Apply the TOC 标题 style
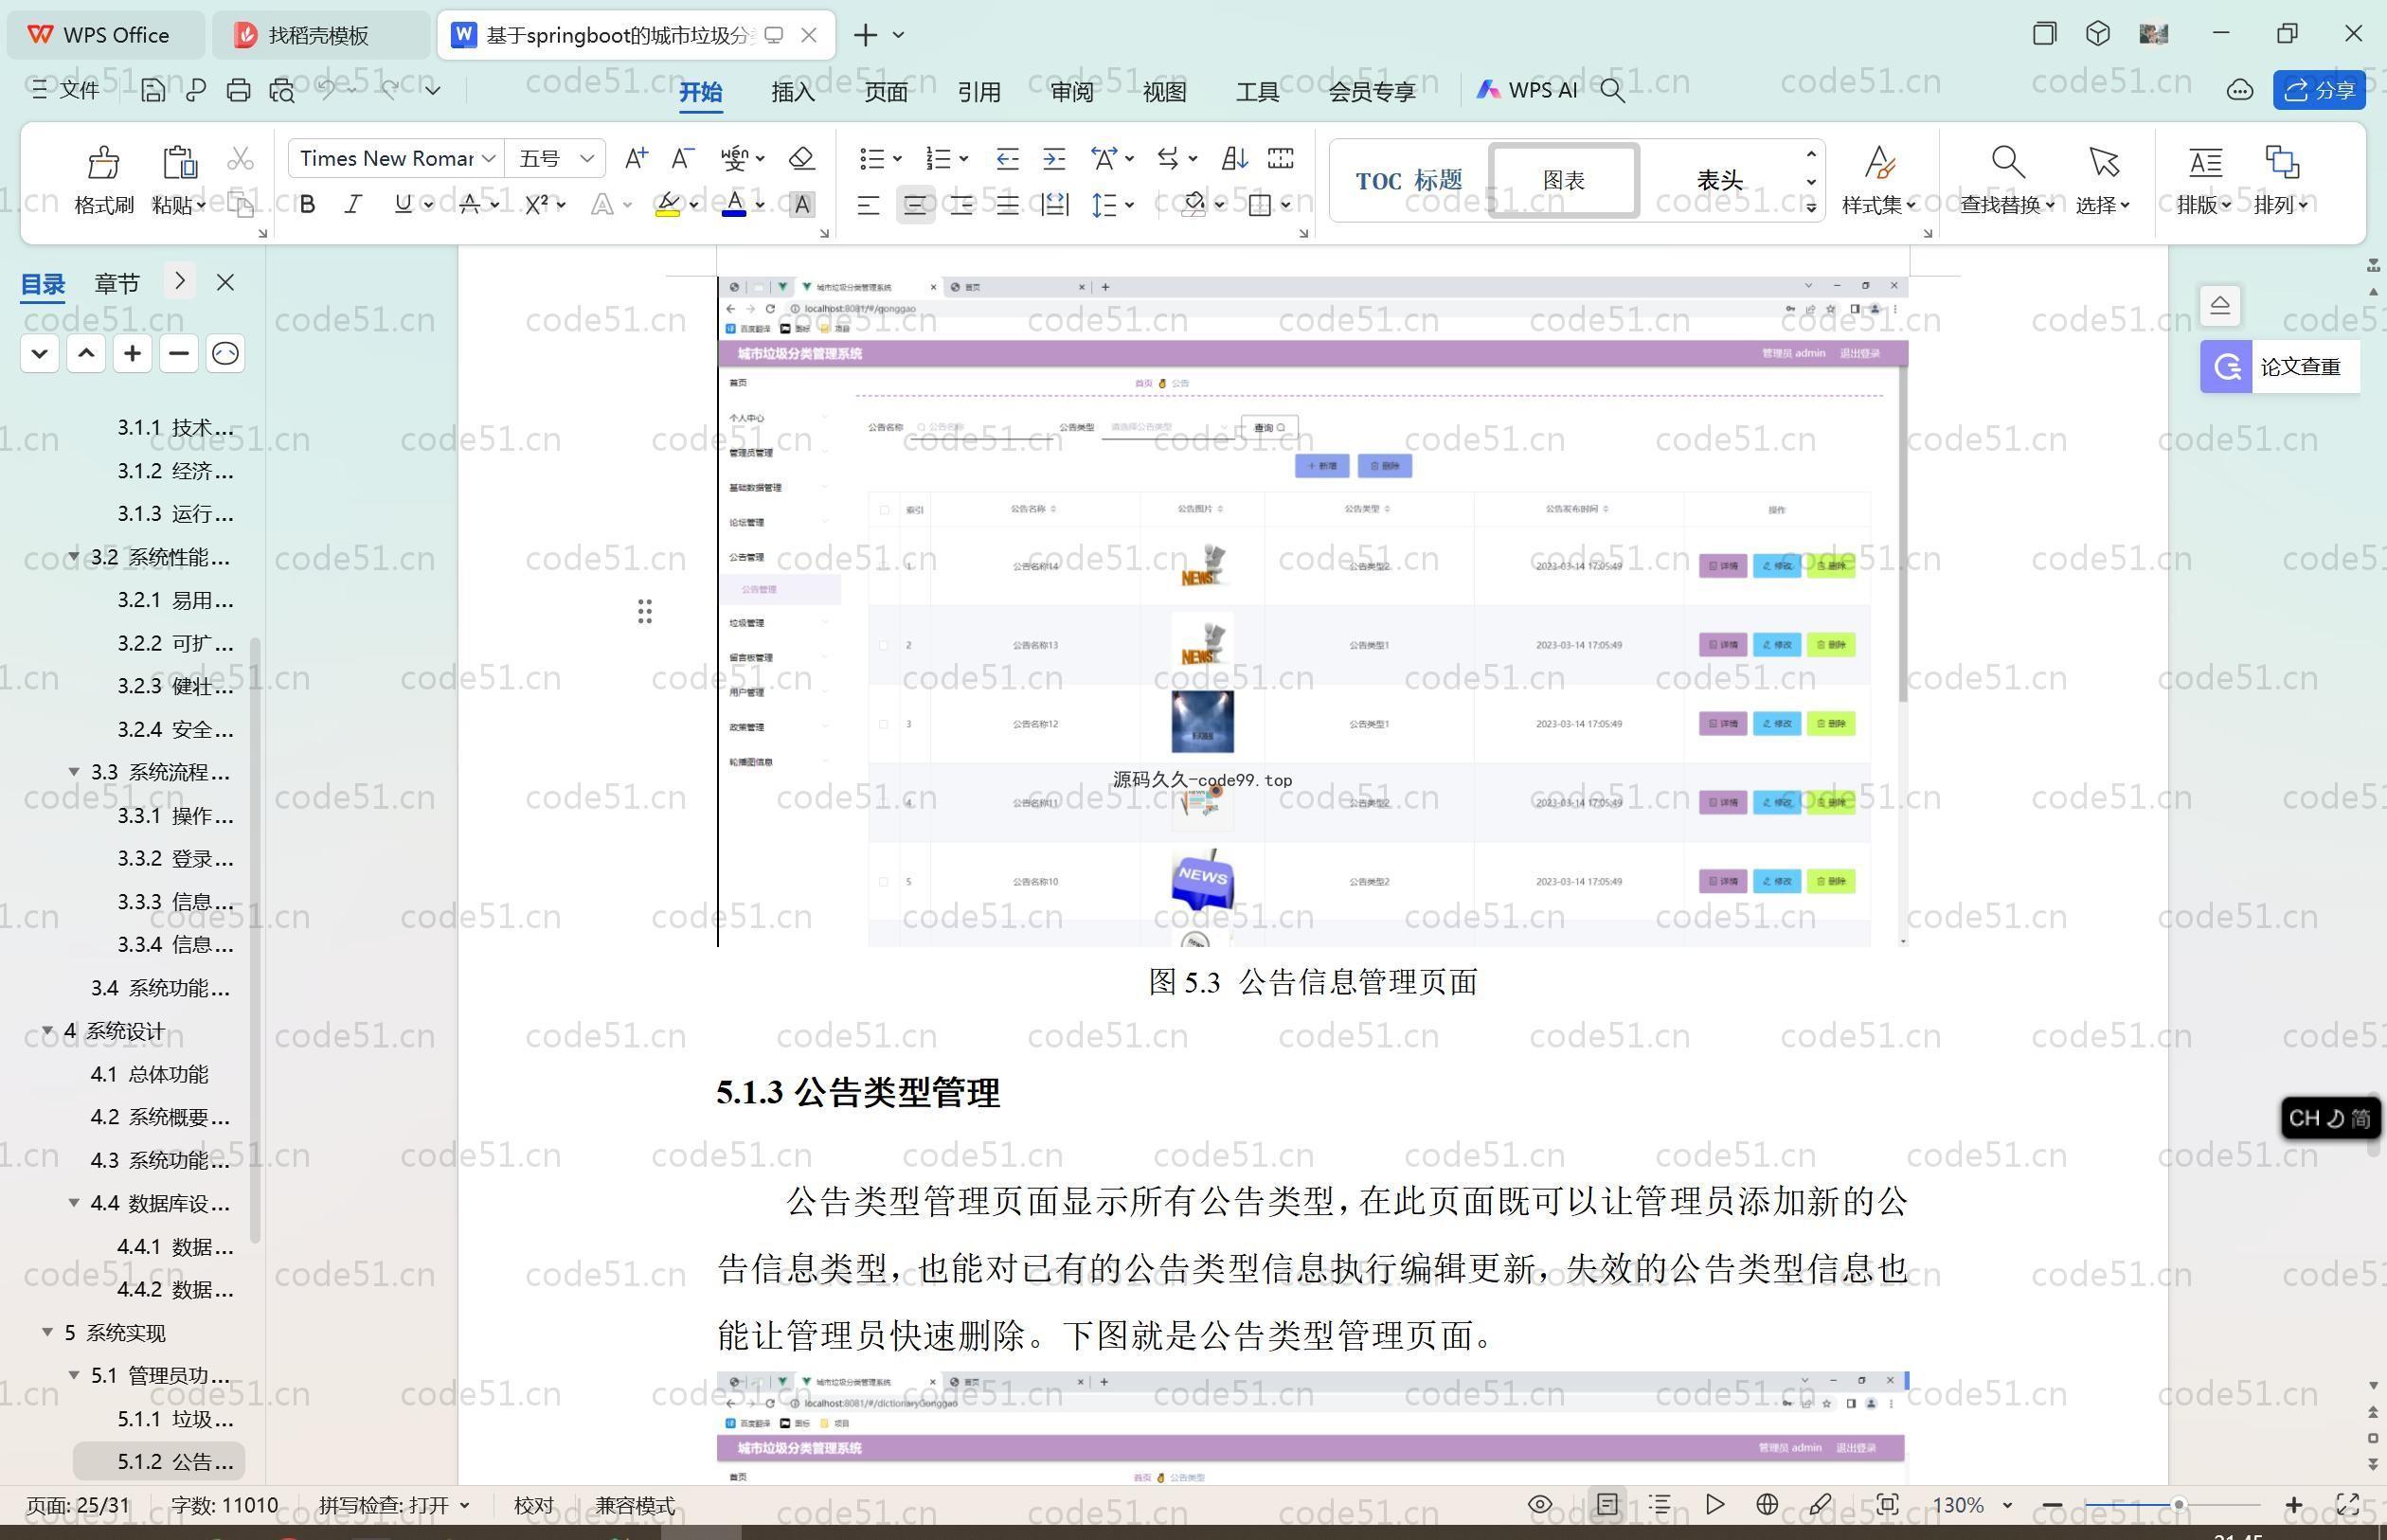Image resolution: width=2387 pixels, height=1540 pixels. click(x=1408, y=181)
